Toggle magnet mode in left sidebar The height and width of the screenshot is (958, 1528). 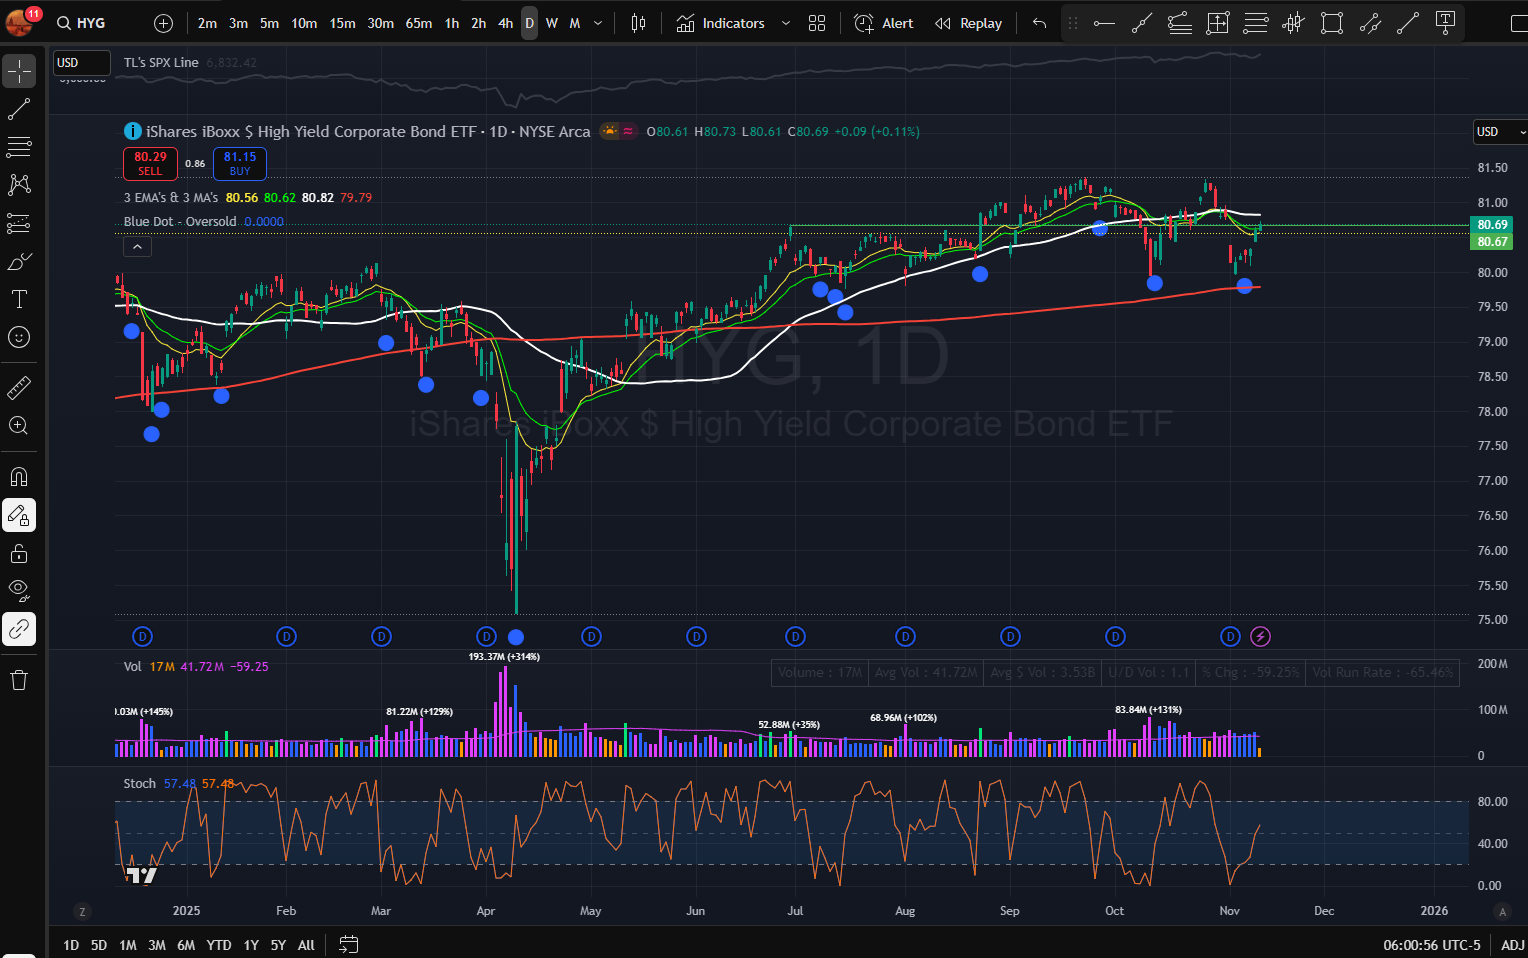19,477
